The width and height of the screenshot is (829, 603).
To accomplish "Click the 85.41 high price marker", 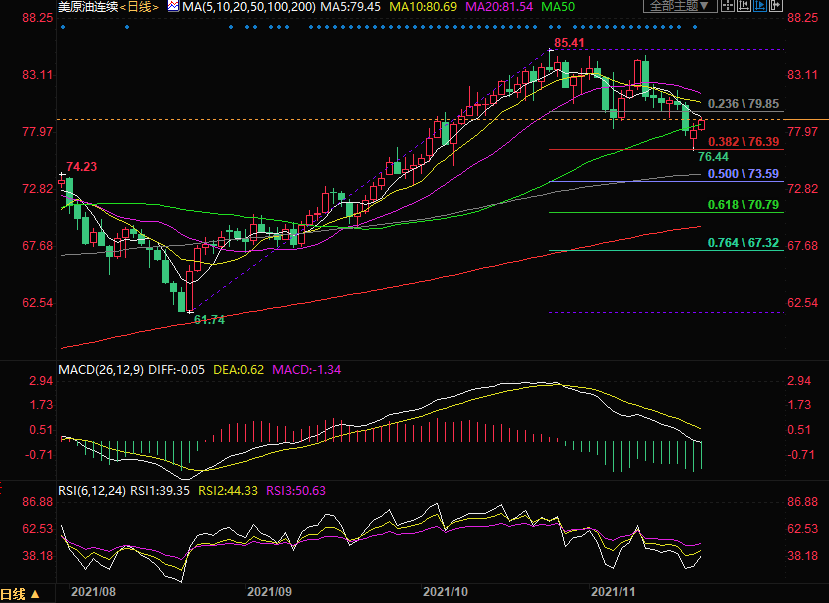I will coord(568,43).
